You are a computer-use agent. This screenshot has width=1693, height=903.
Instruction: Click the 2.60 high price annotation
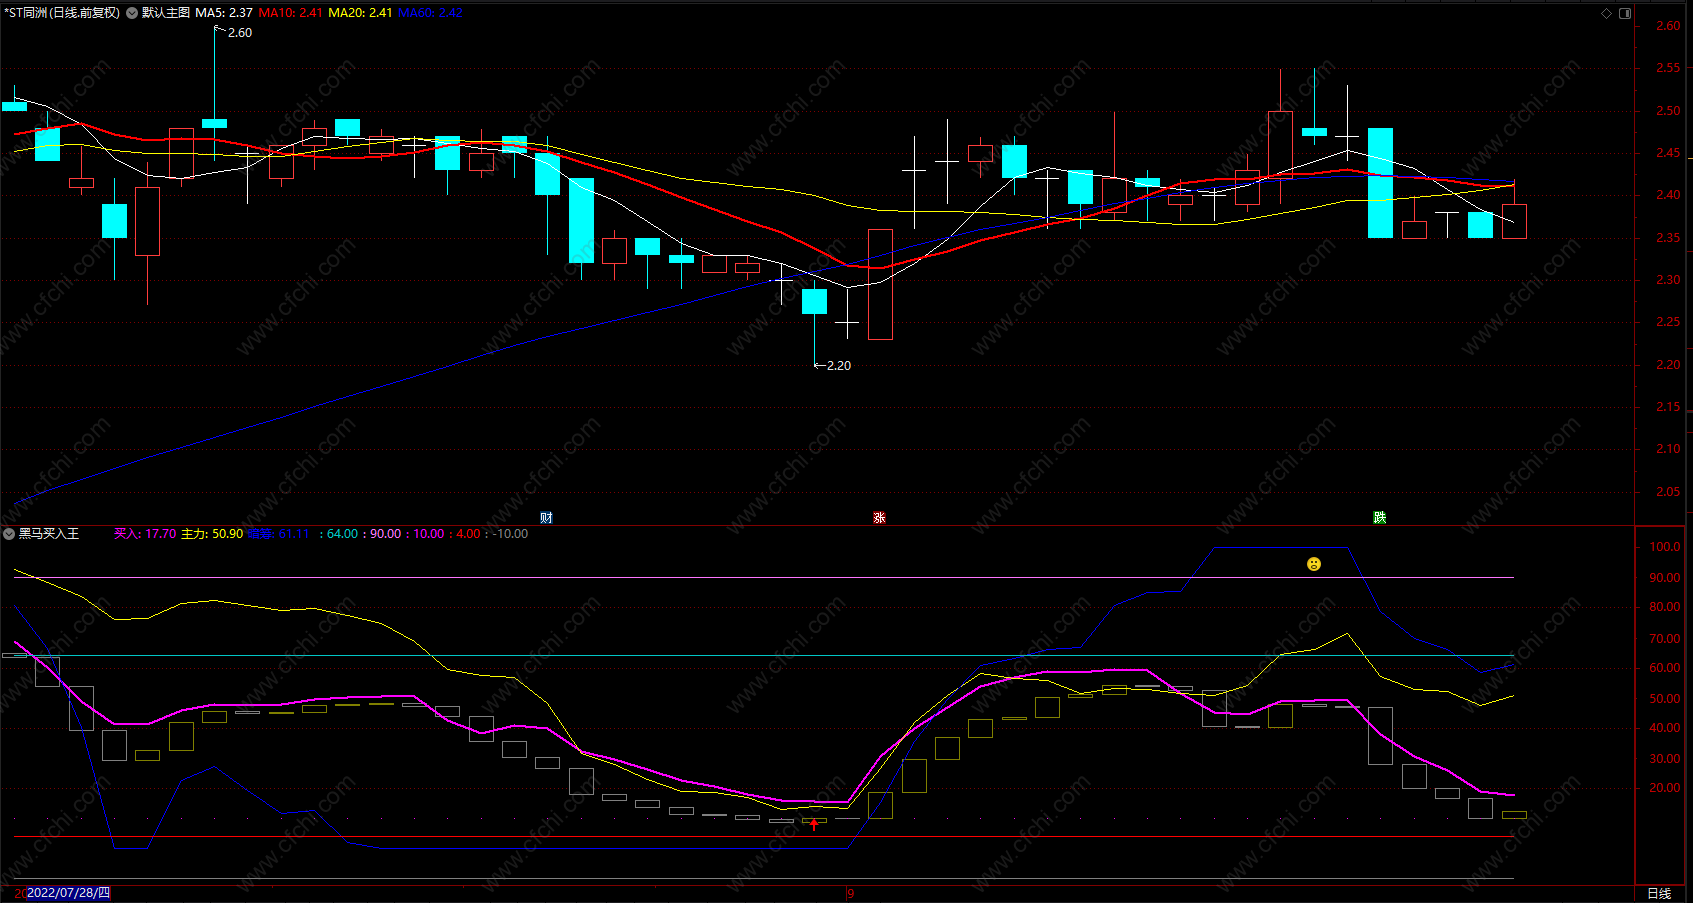point(240,33)
